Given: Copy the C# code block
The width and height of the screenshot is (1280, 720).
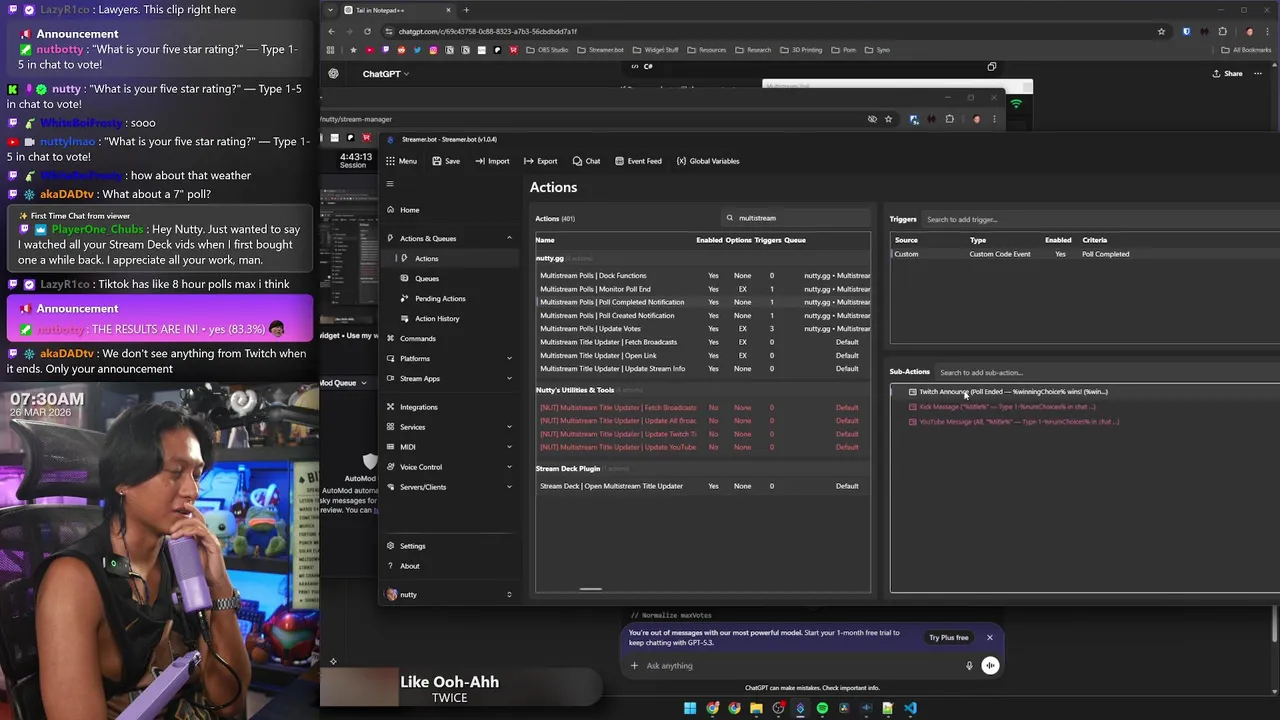Looking at the screenshot, I should click(x=992, y=67).
